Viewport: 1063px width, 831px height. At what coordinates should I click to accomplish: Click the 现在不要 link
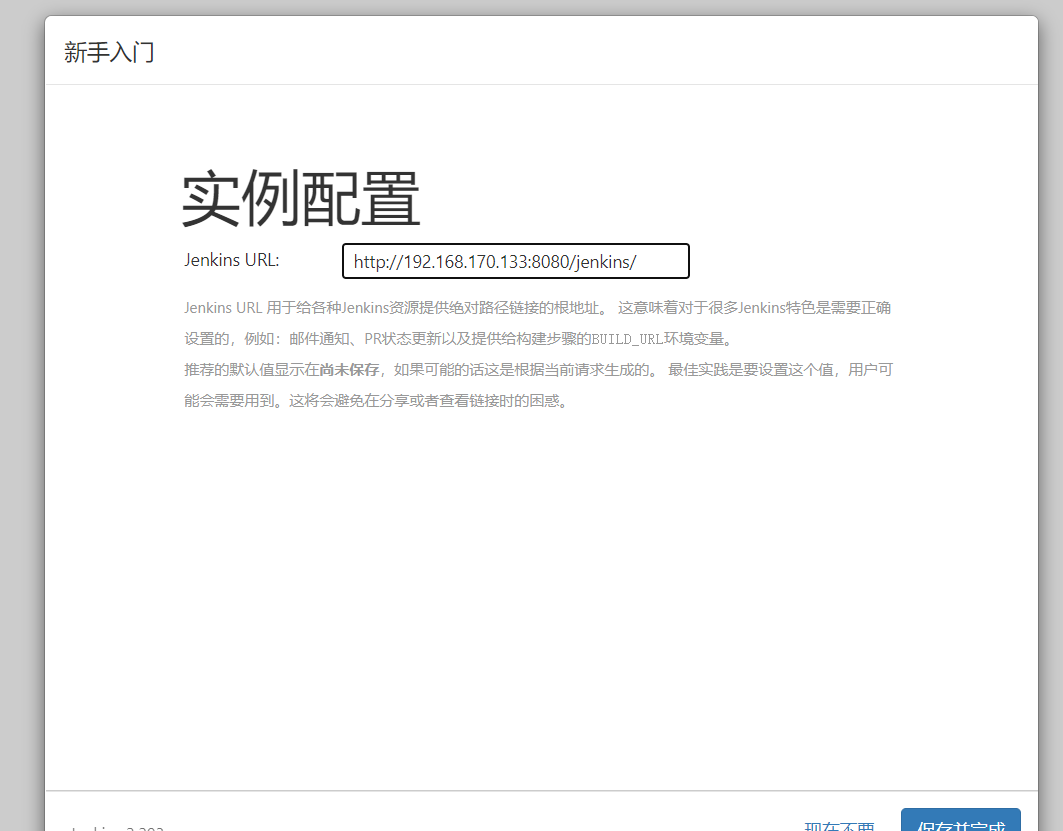(839, 826)
